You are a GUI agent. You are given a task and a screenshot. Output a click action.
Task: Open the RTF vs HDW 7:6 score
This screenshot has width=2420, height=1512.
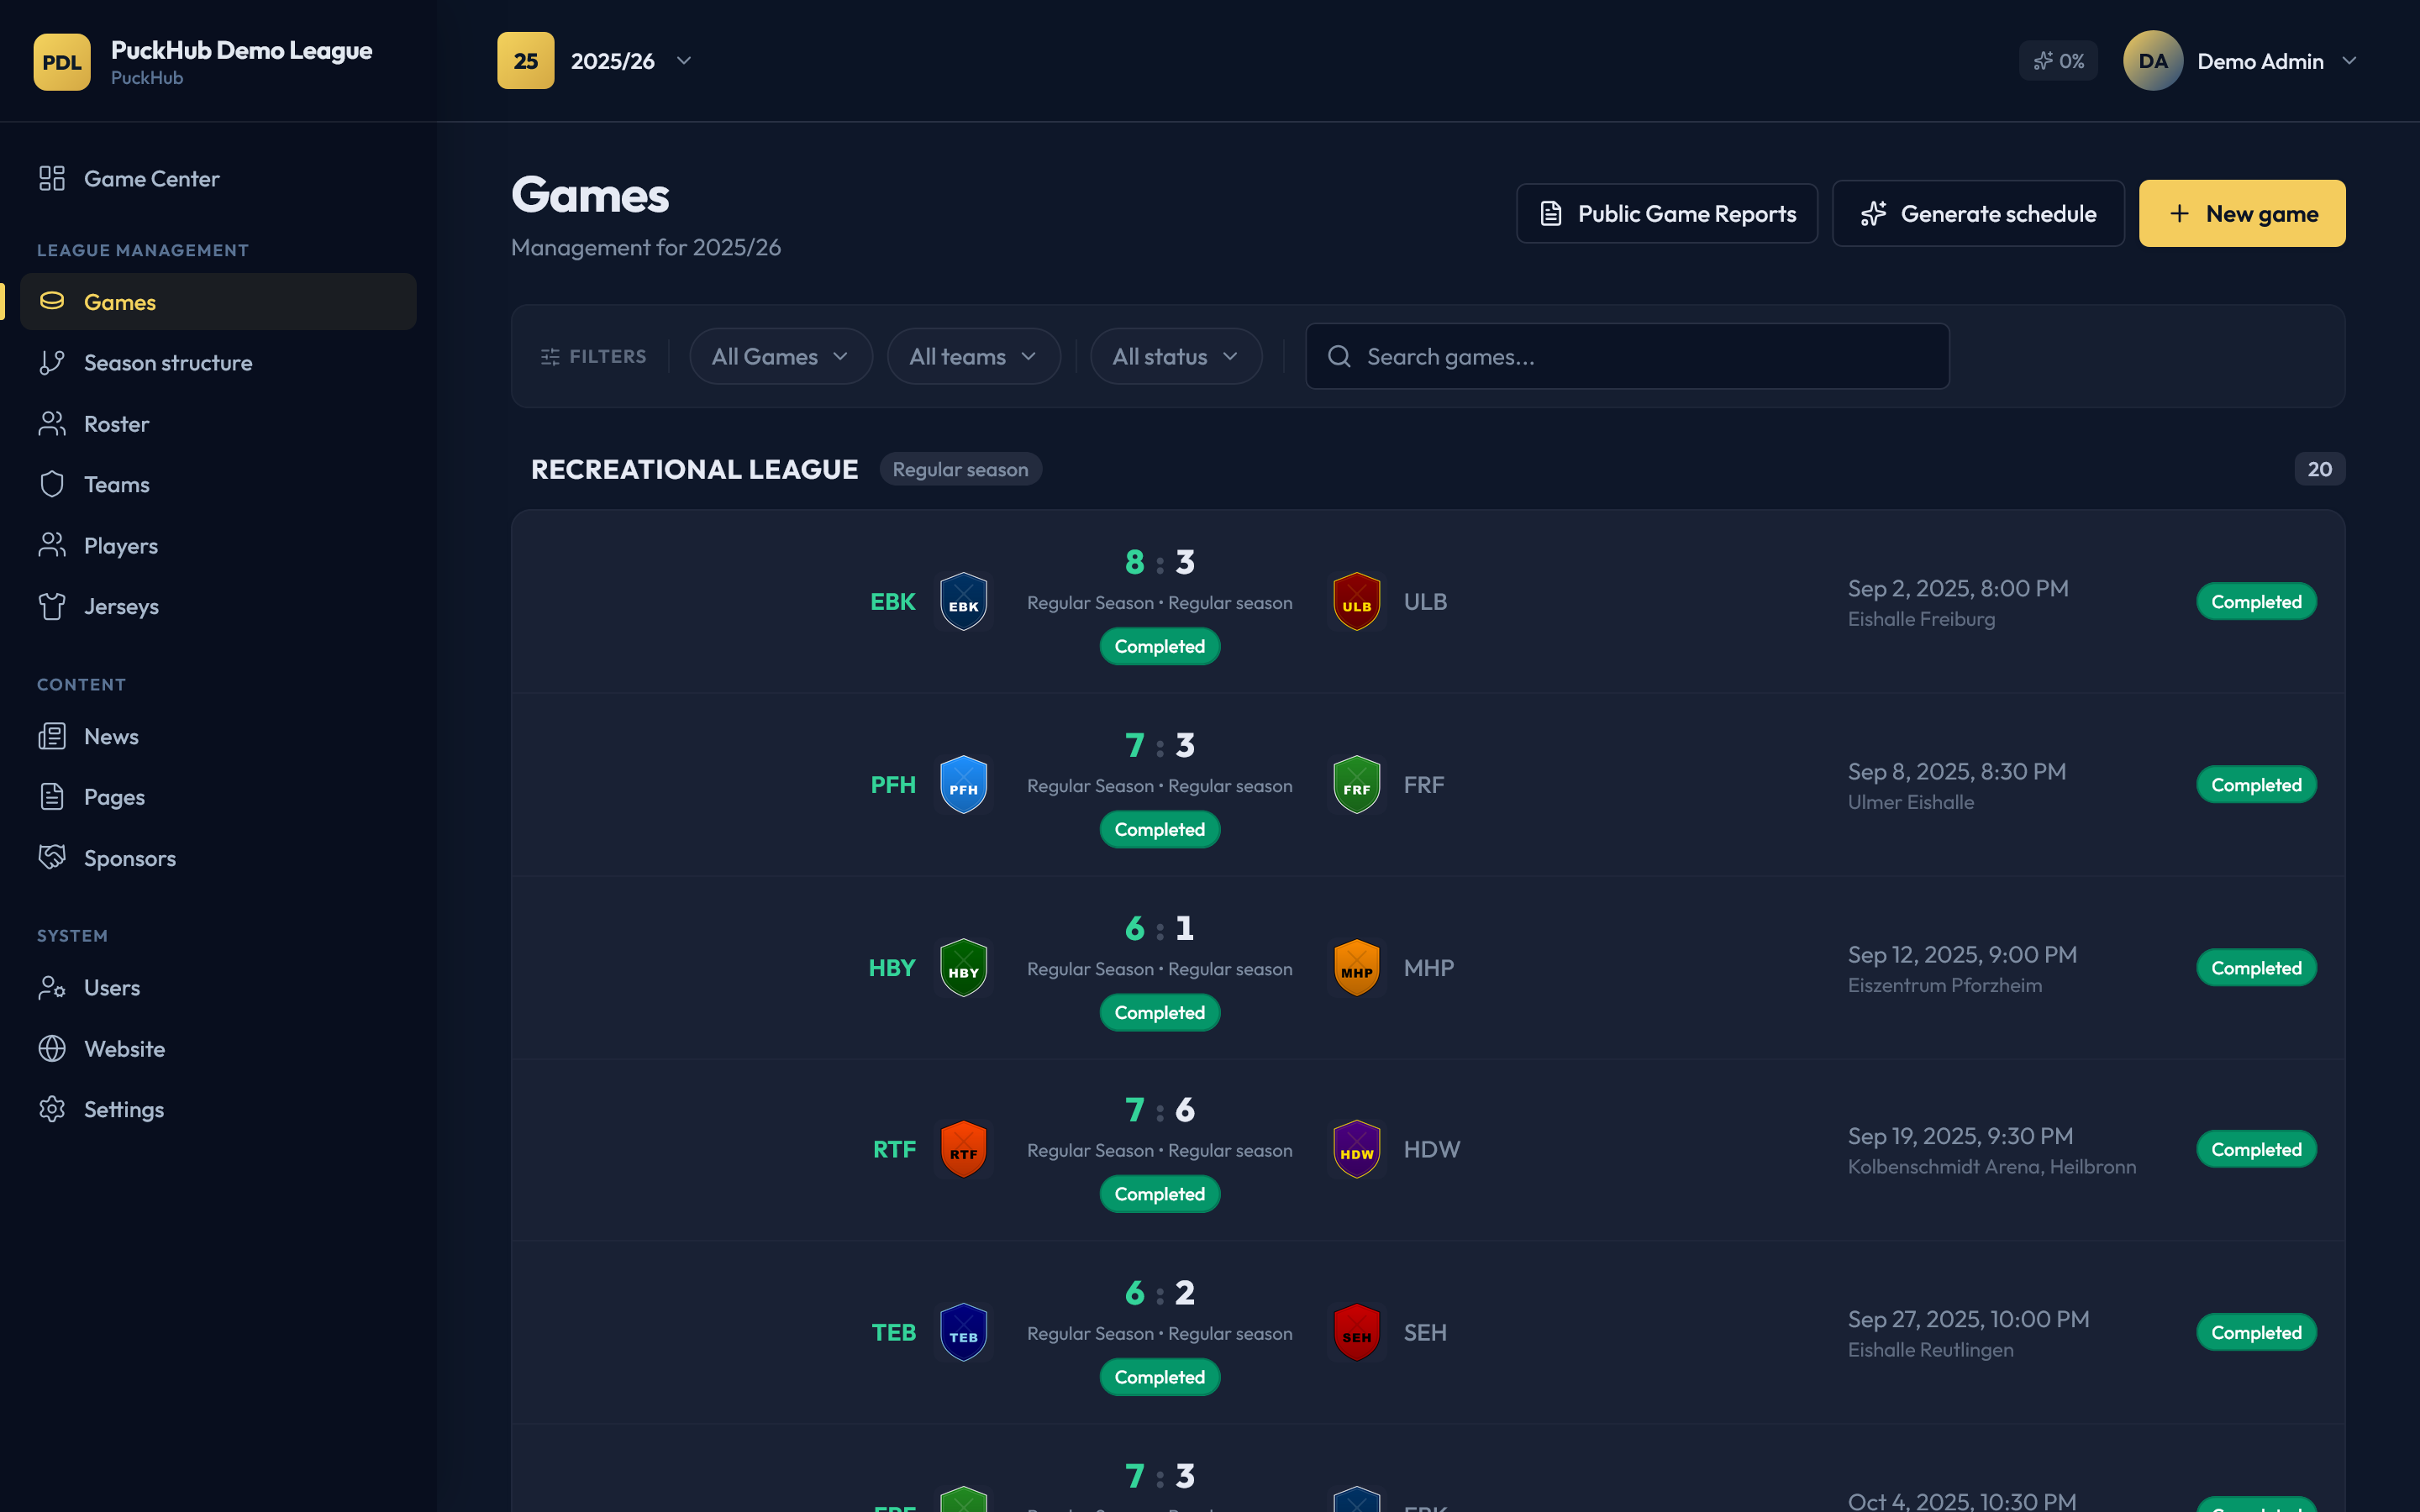[x=1160, y=1110]
